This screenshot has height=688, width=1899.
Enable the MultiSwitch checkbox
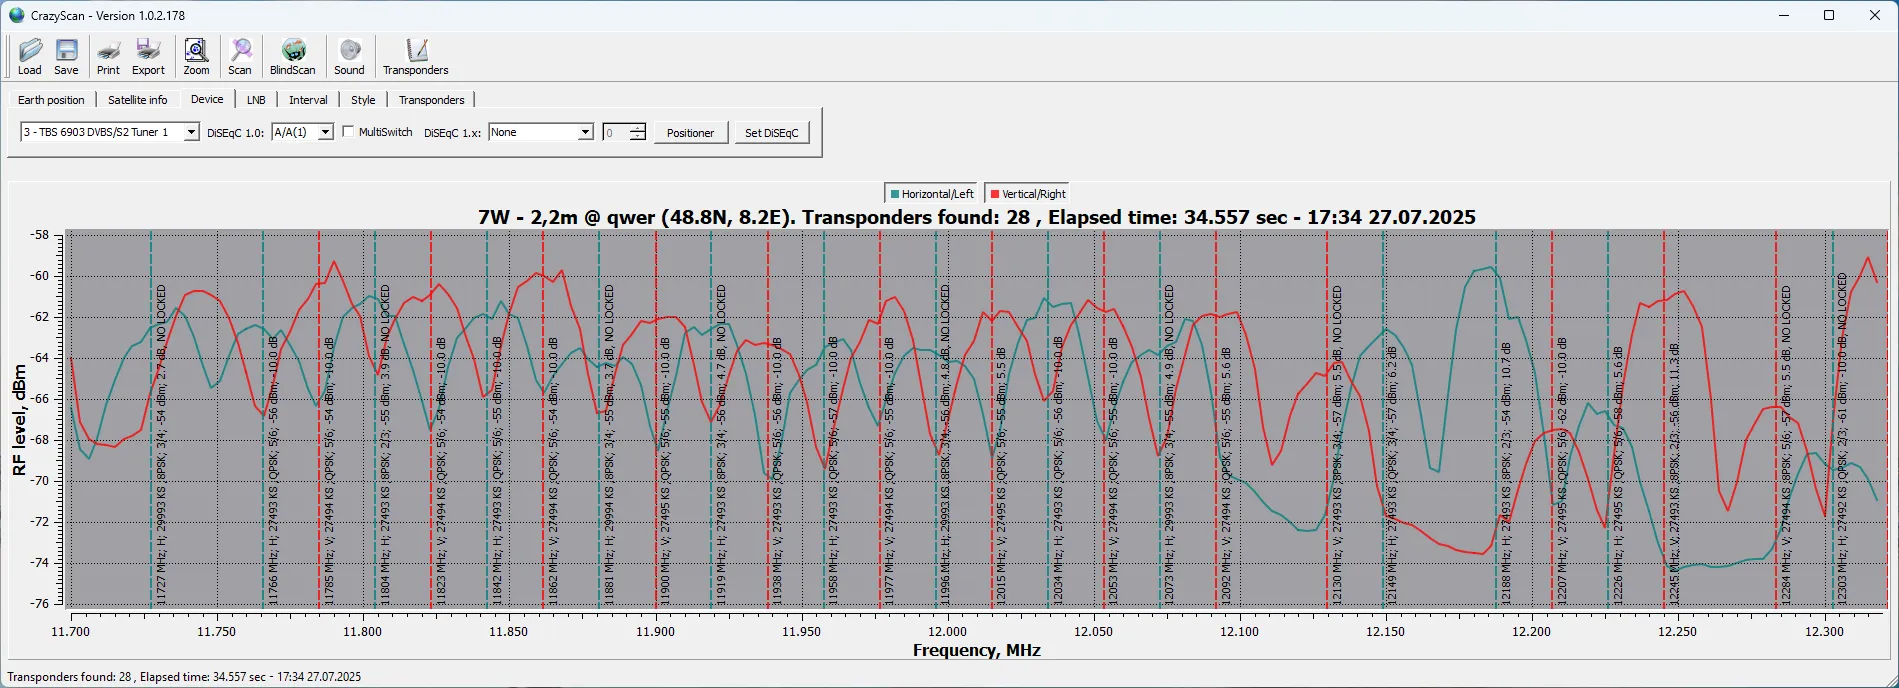348,132
